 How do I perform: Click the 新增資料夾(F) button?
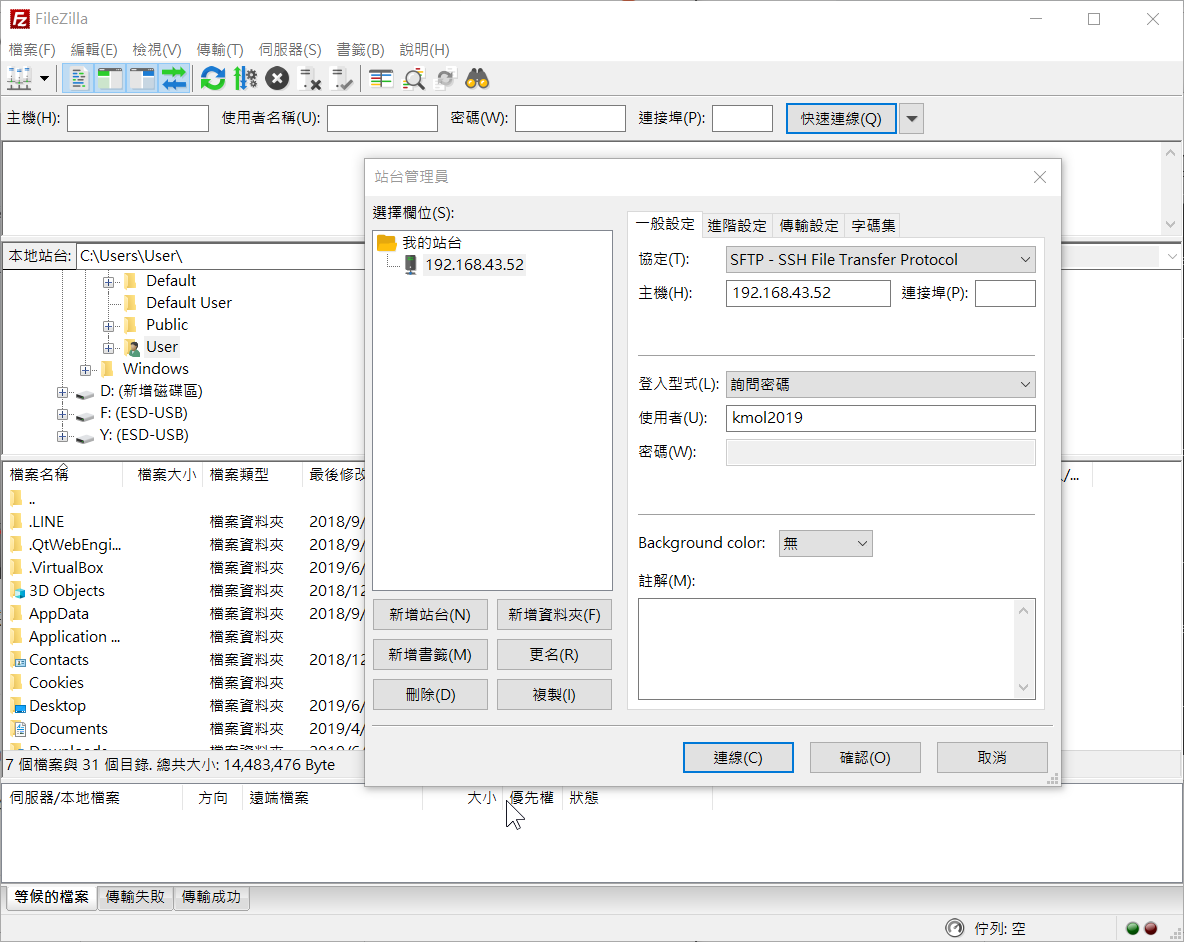click(554, 614)
